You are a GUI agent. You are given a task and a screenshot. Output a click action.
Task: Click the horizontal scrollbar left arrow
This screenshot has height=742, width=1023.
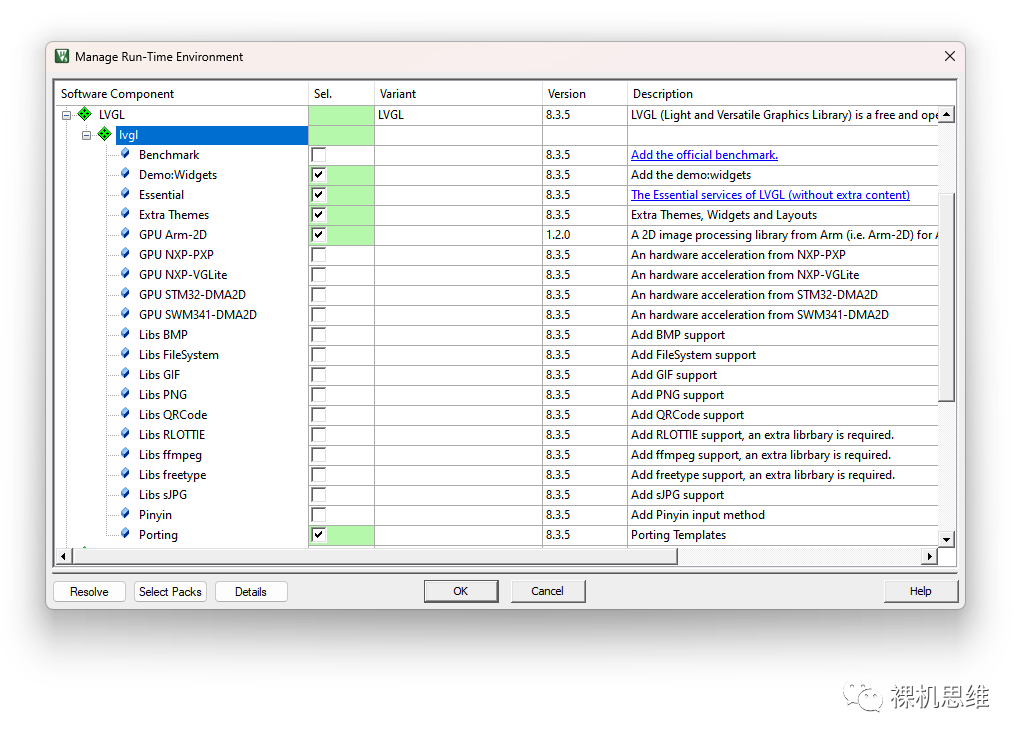(63, 556)
